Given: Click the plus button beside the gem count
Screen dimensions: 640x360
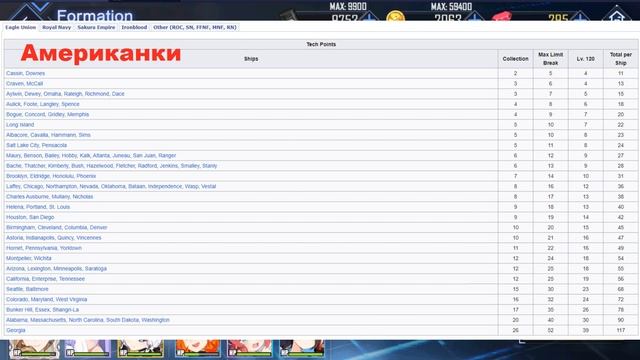Looking at the screenshot, I should coord(580,18).
